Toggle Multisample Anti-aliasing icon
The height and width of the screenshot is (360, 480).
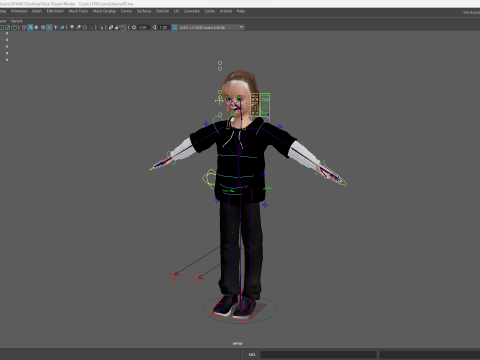[x=85, y=27]
